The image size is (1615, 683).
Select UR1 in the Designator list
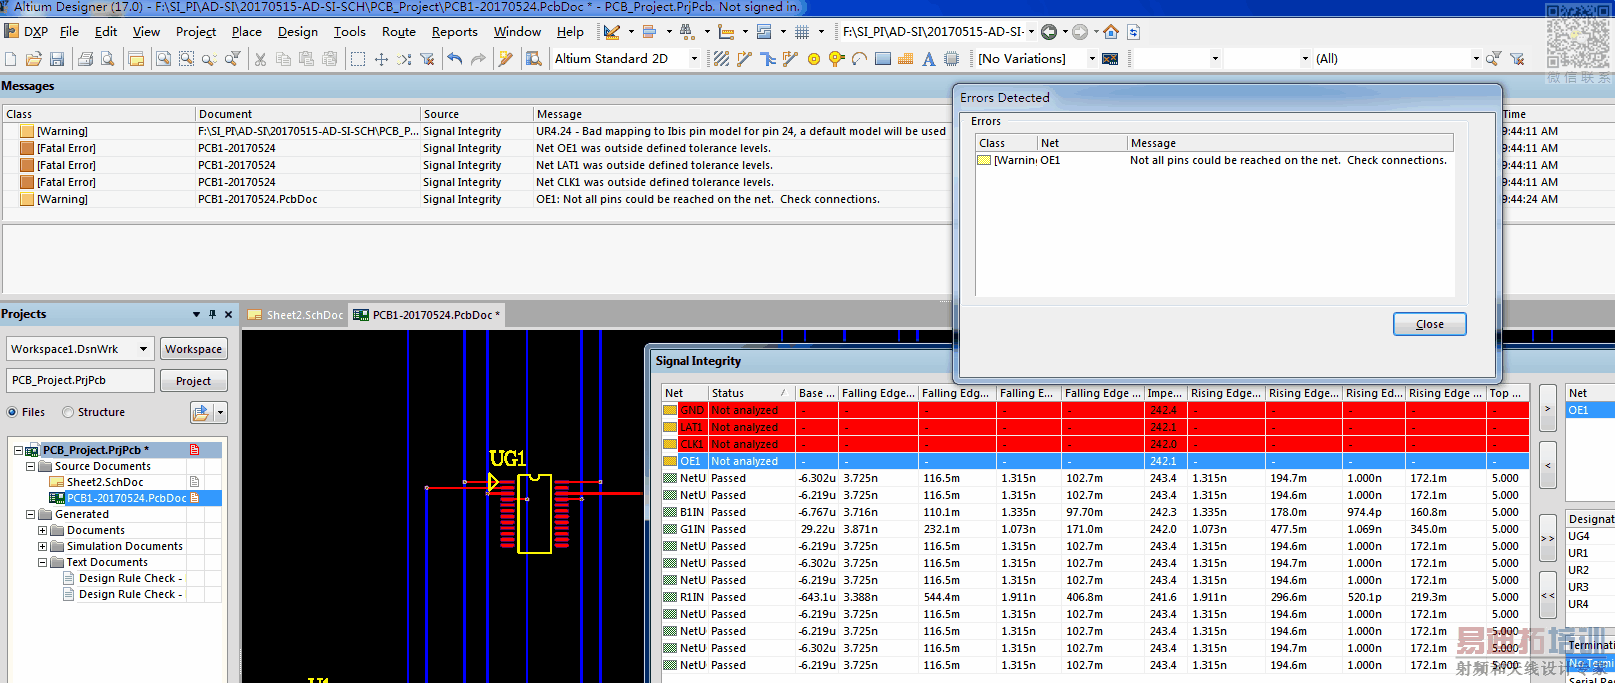point(1578,553)
